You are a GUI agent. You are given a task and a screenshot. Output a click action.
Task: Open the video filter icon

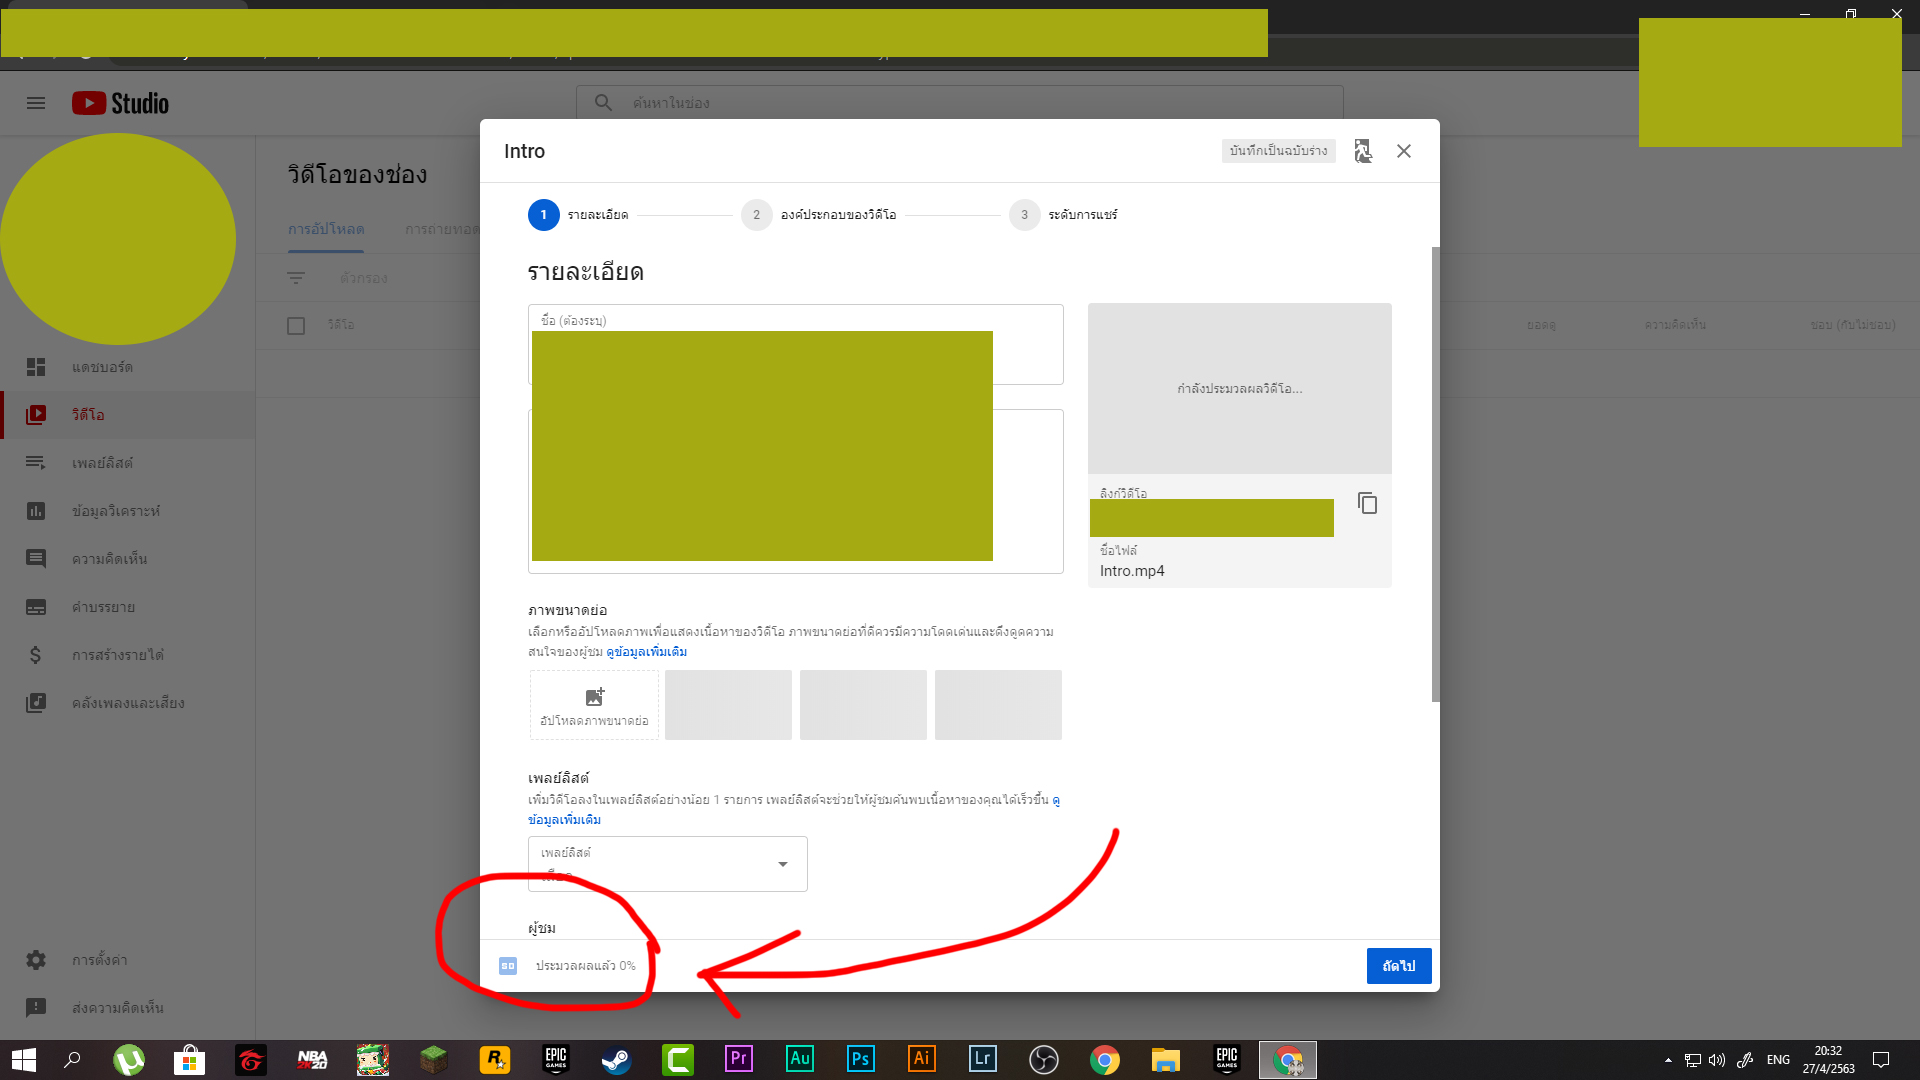(296, 278)
